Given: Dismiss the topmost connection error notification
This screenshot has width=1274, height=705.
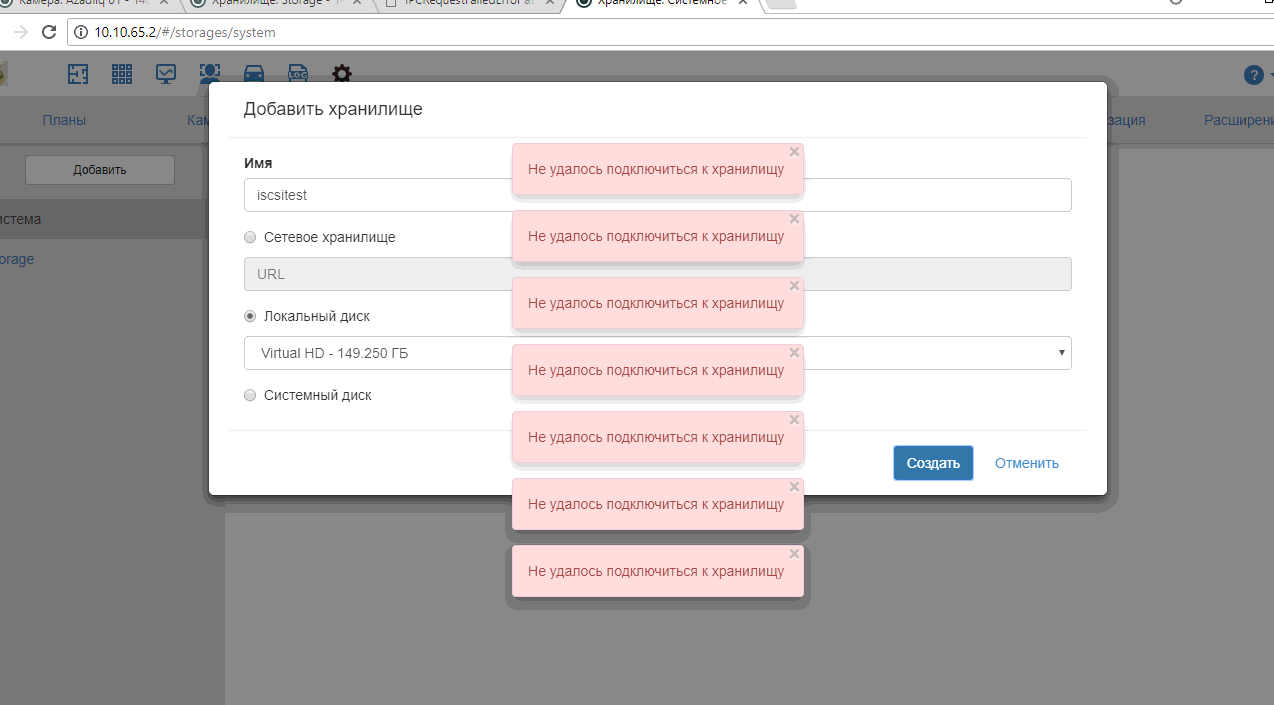Looking at the screenshot, I should click(x=794, y=152).
